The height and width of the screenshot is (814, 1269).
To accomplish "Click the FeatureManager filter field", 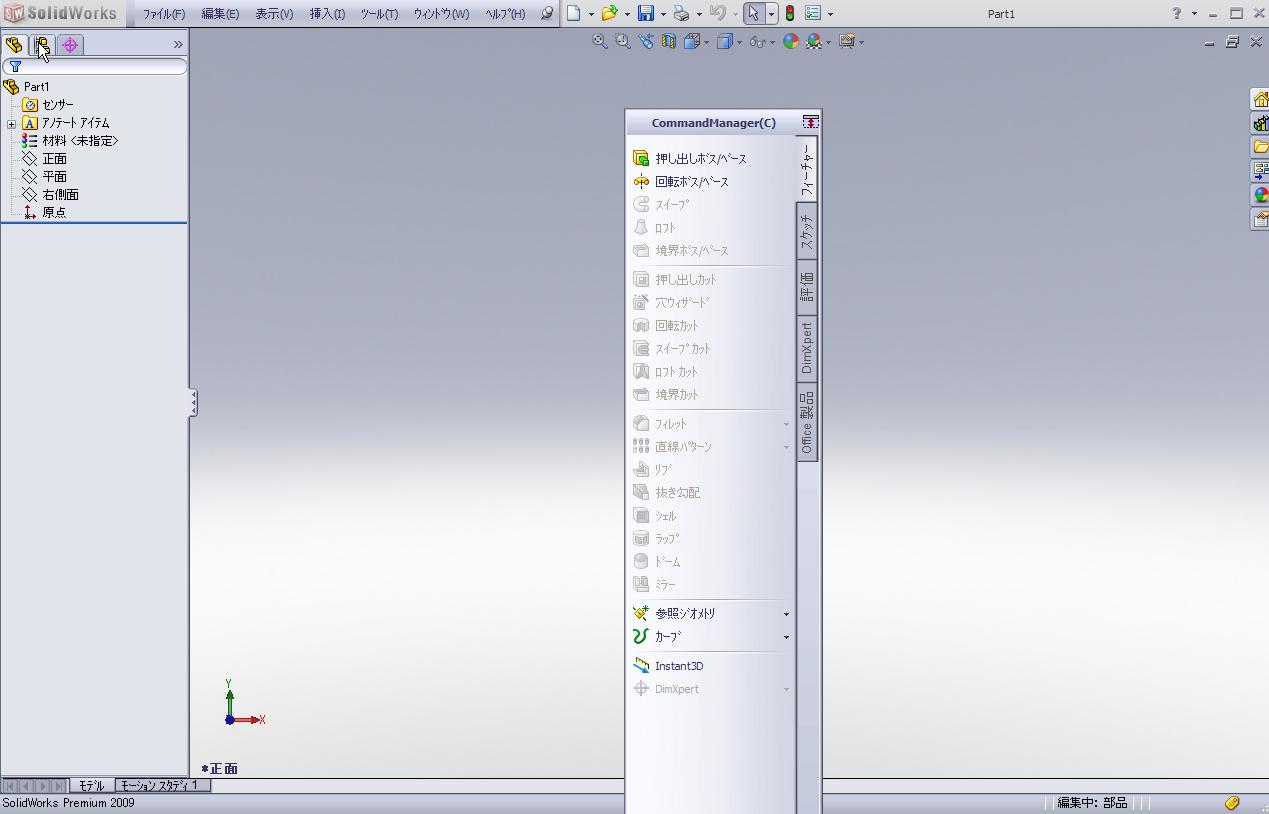I will click(95, 66).
